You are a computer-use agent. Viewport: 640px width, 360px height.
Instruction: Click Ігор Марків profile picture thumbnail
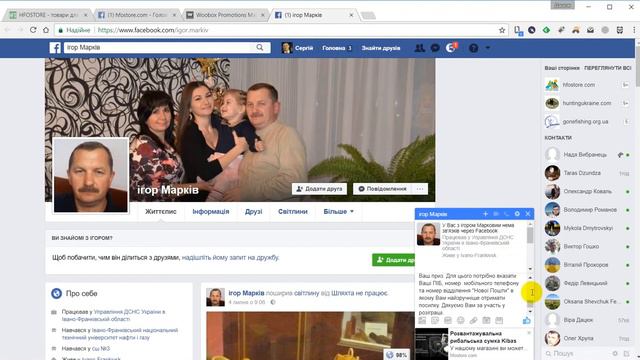click(91, 175)
